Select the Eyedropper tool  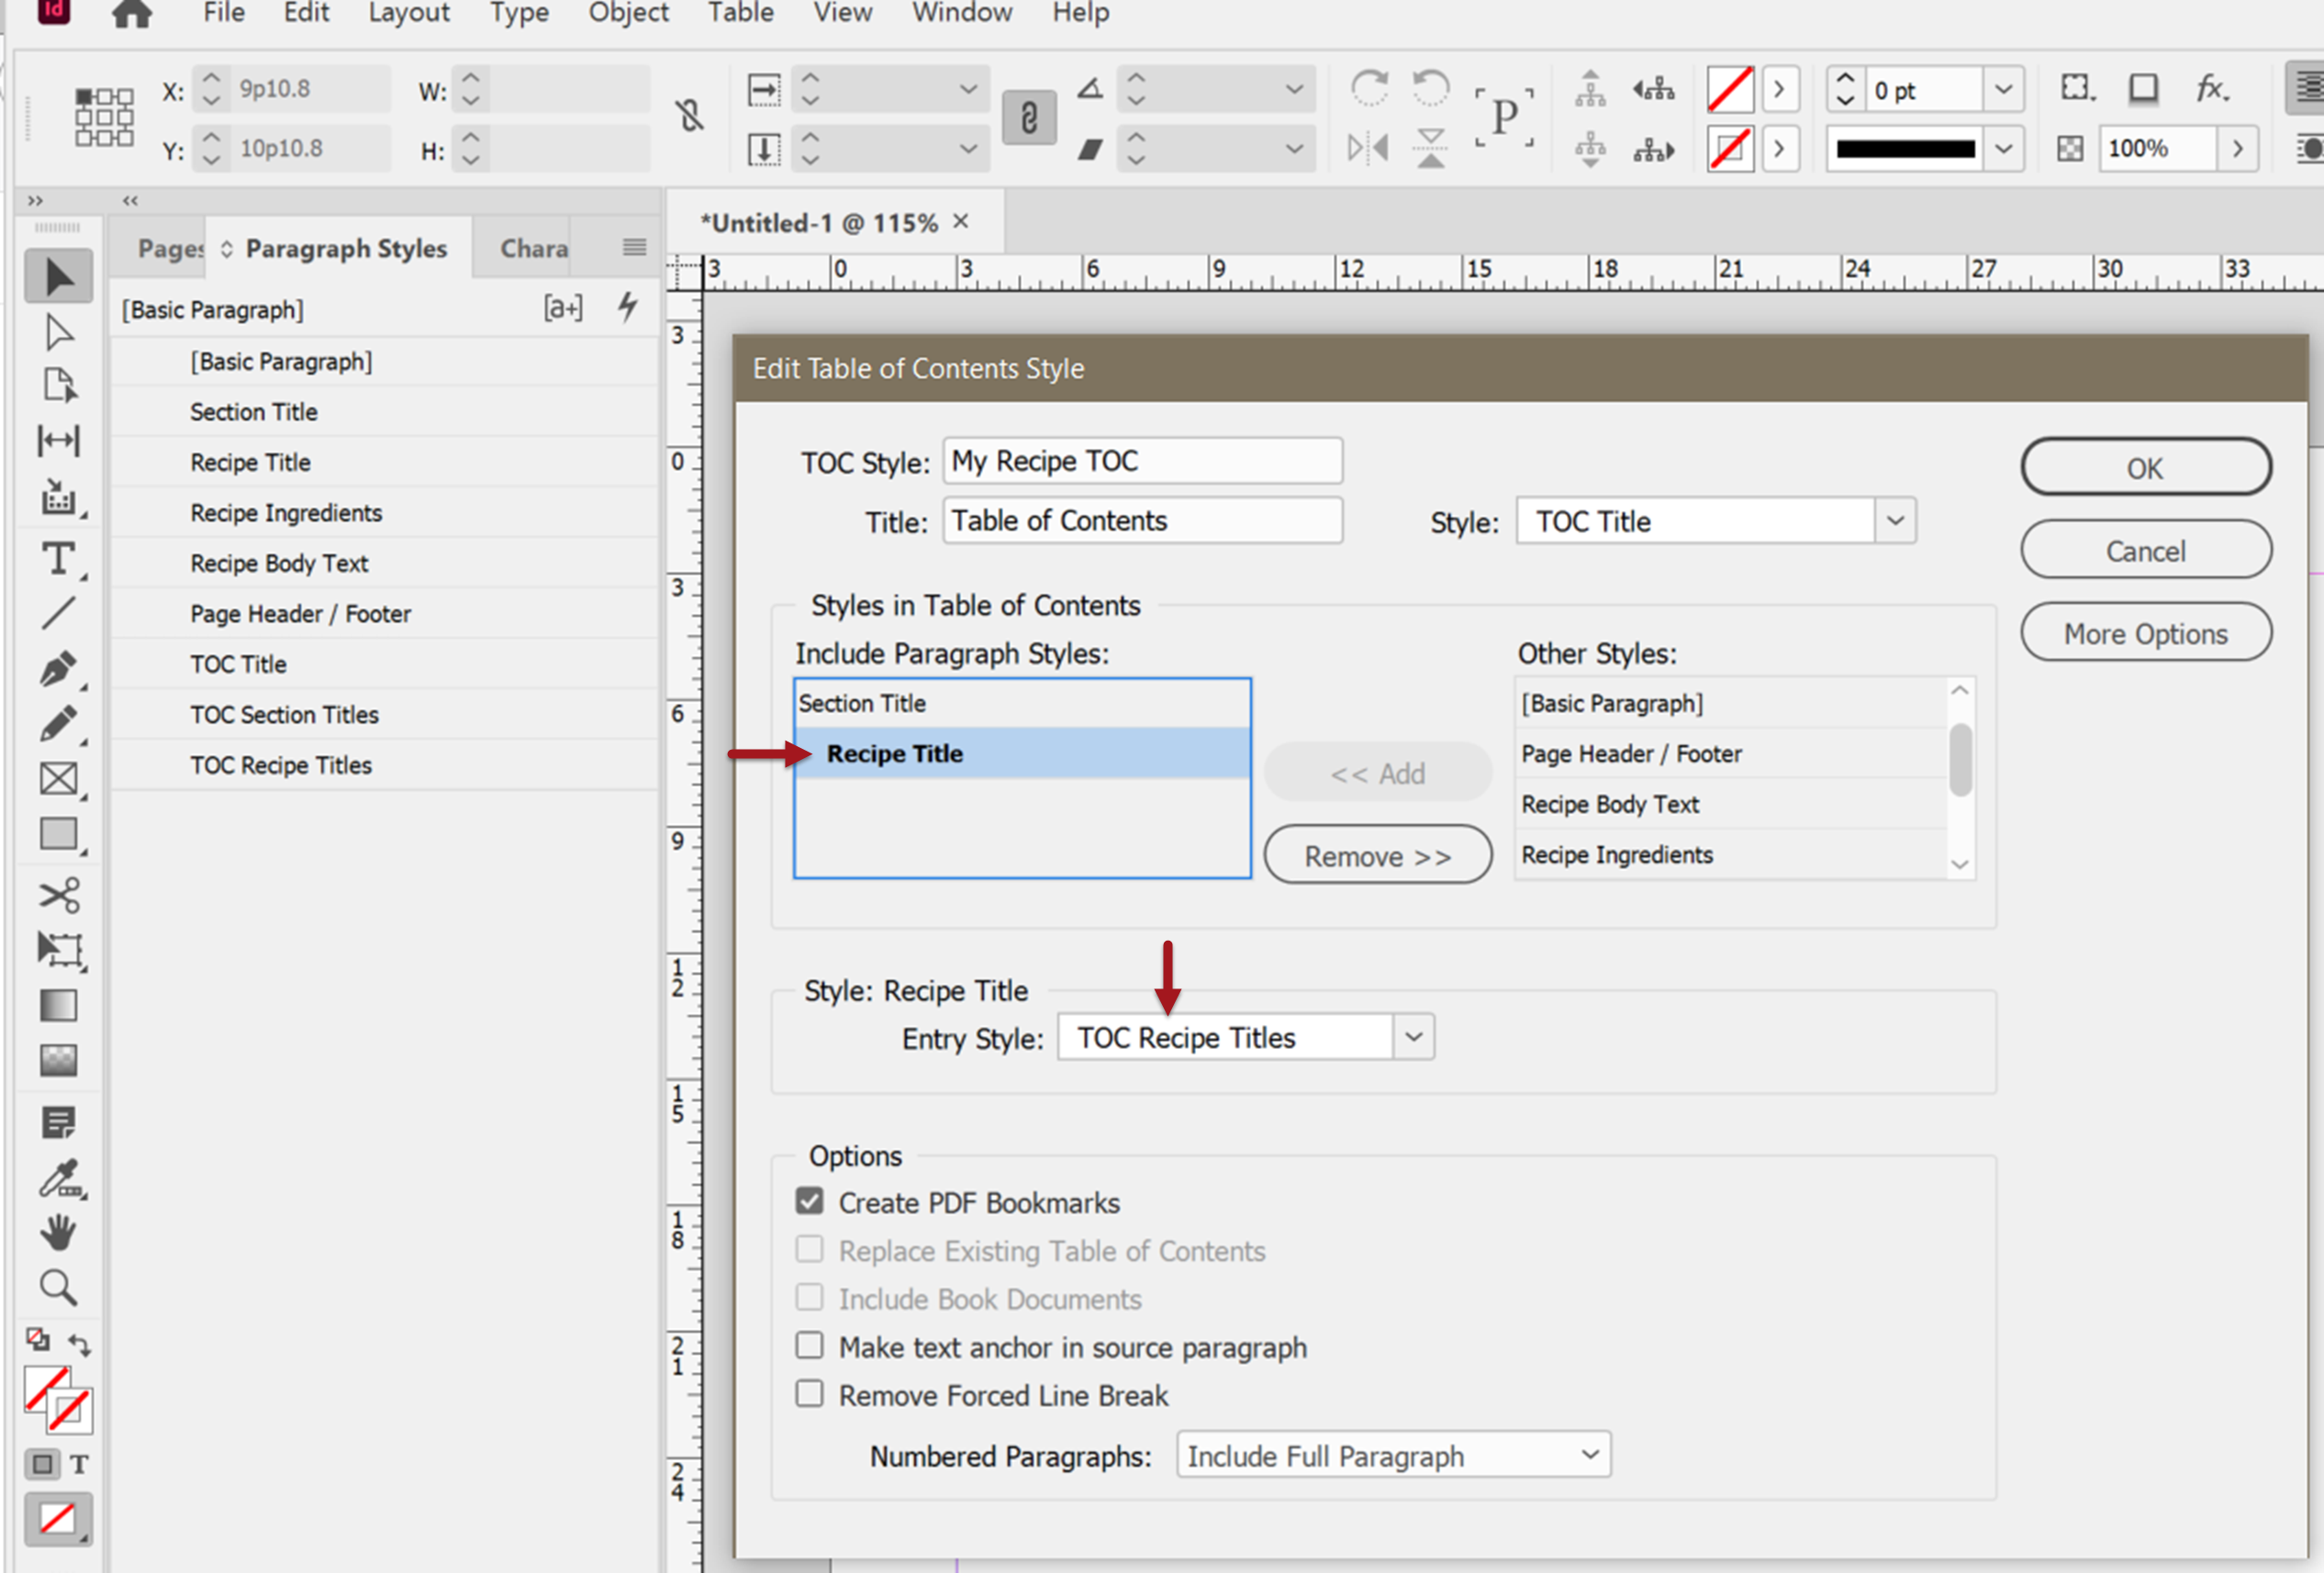(x=59, y=1181)
